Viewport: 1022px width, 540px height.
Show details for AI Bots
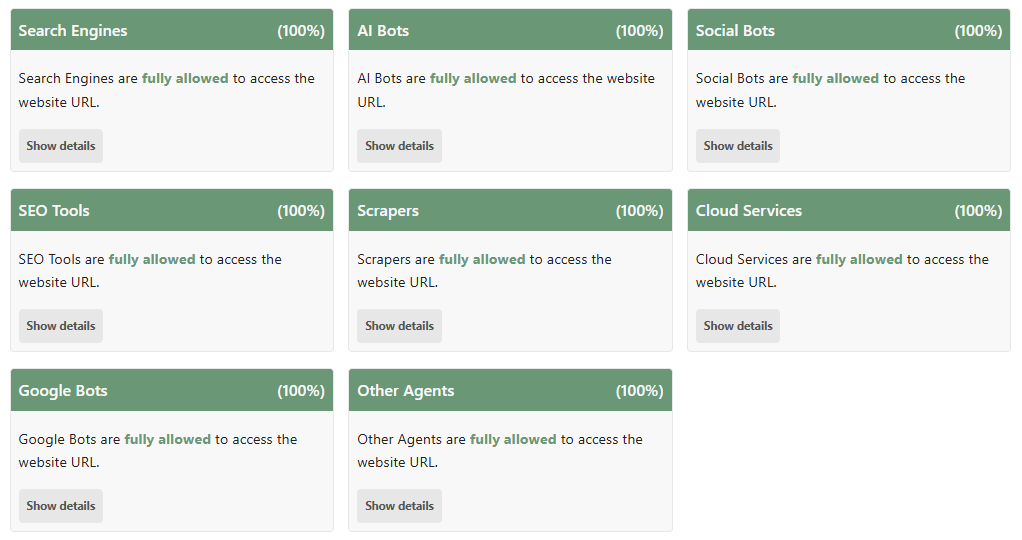point(399,146)
